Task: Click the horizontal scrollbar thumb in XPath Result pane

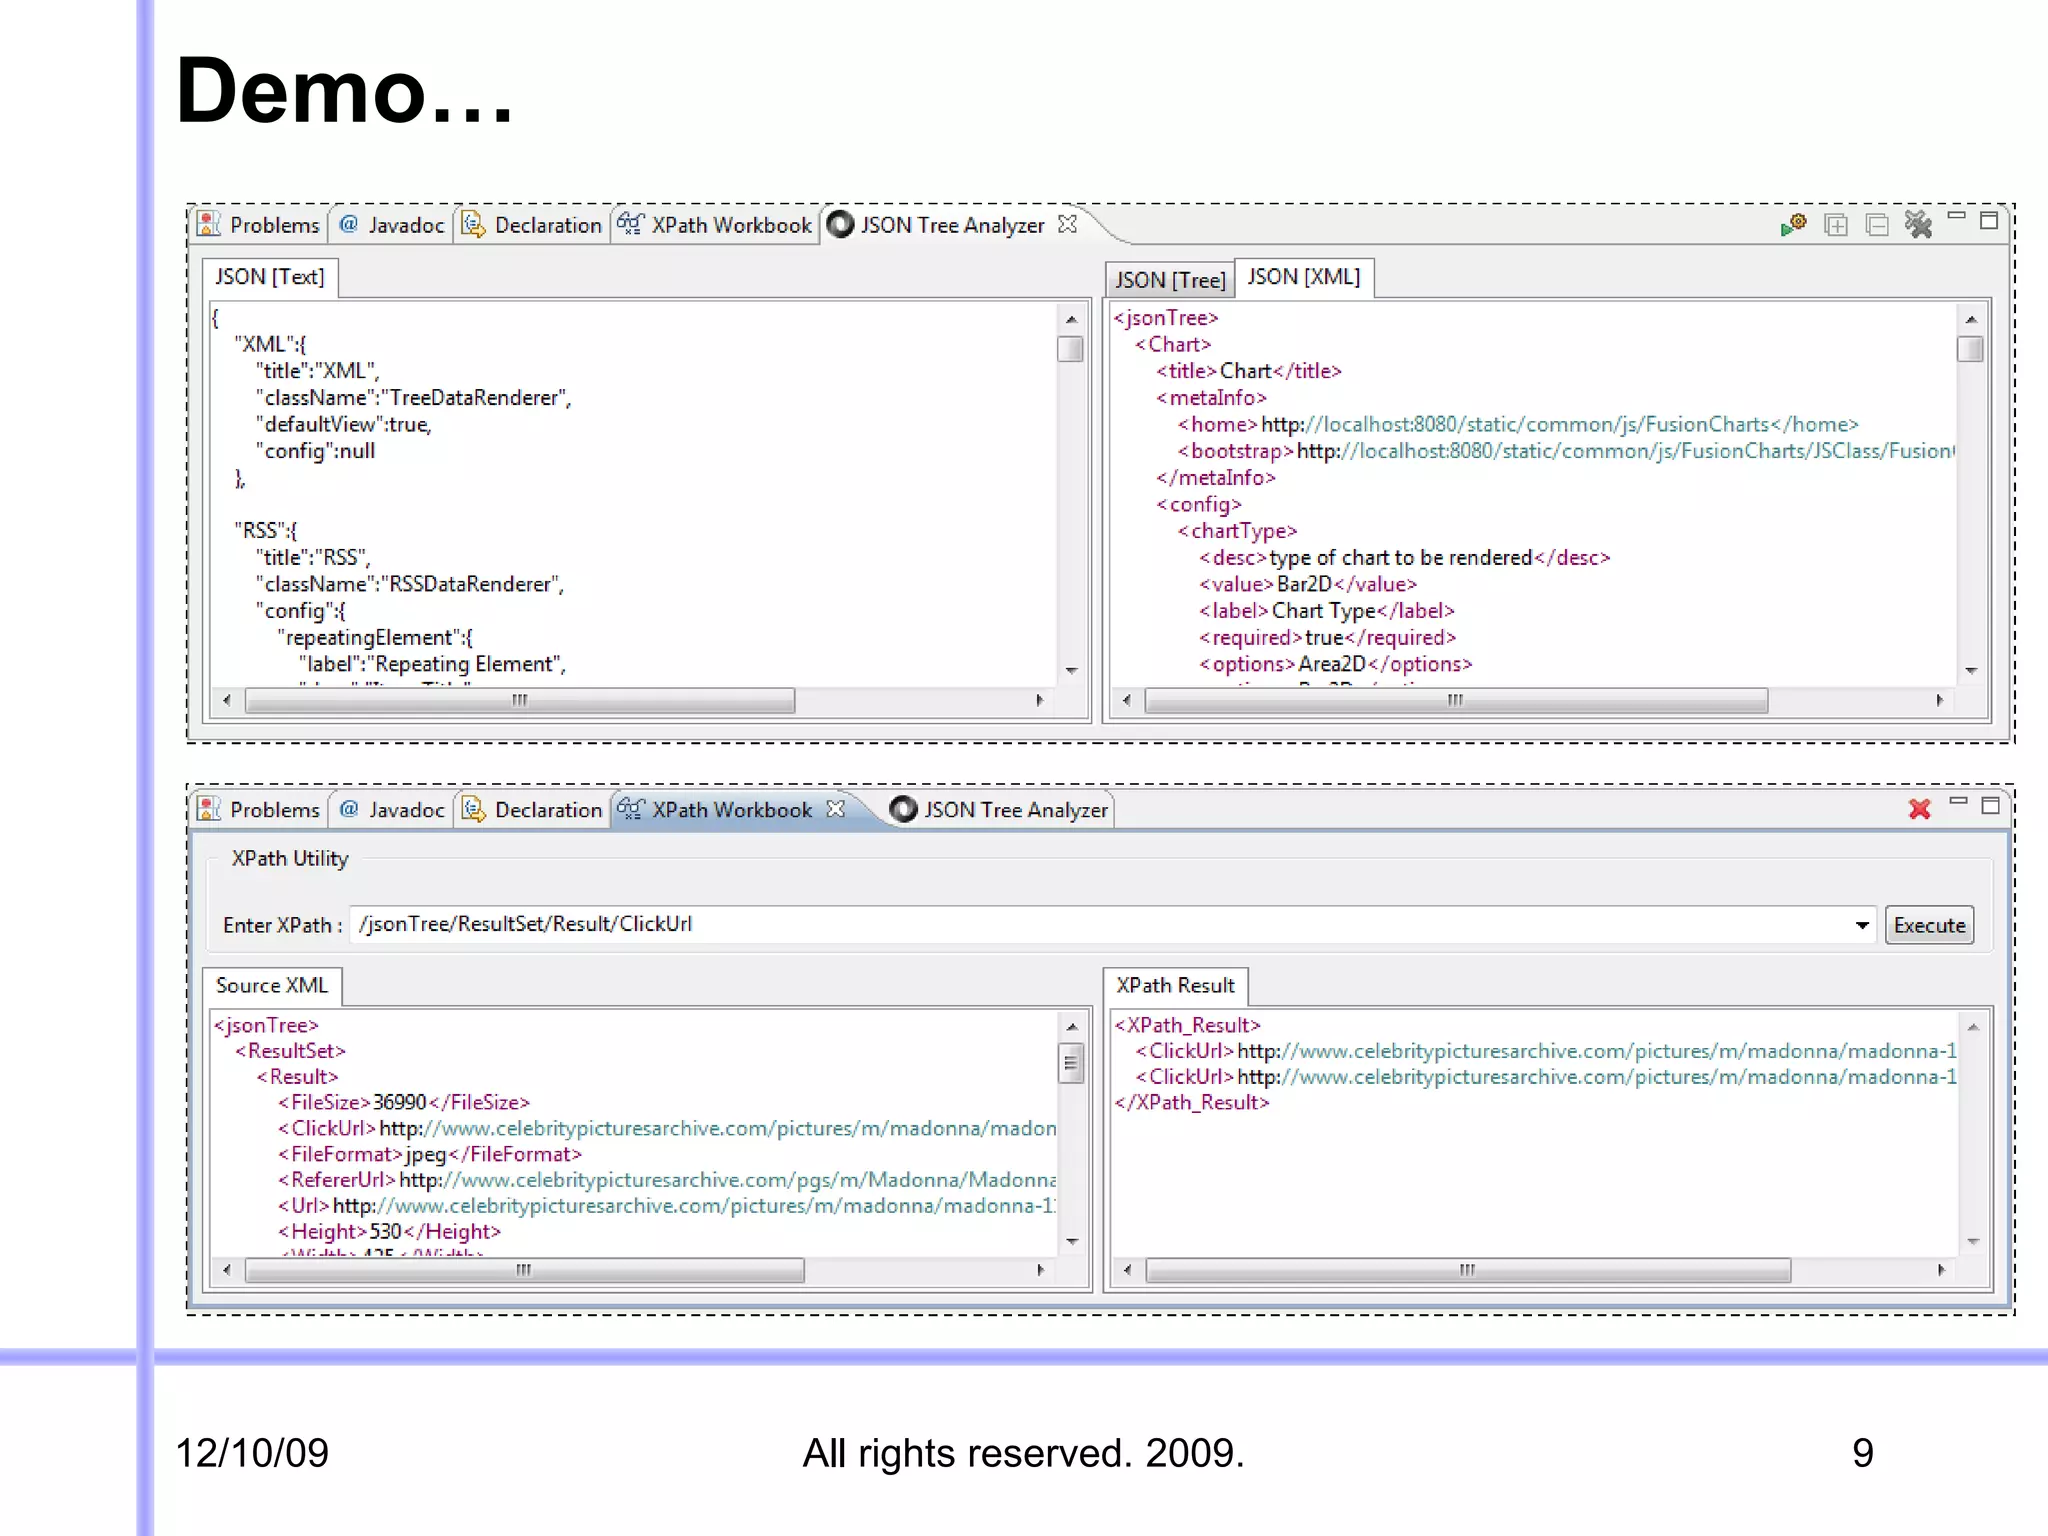Action: (x=1467, y=1270)
